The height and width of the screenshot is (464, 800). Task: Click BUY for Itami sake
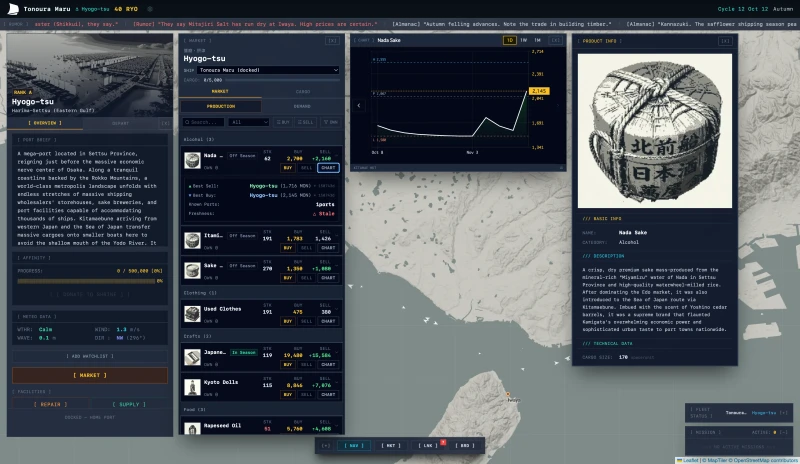coord(288,248)
